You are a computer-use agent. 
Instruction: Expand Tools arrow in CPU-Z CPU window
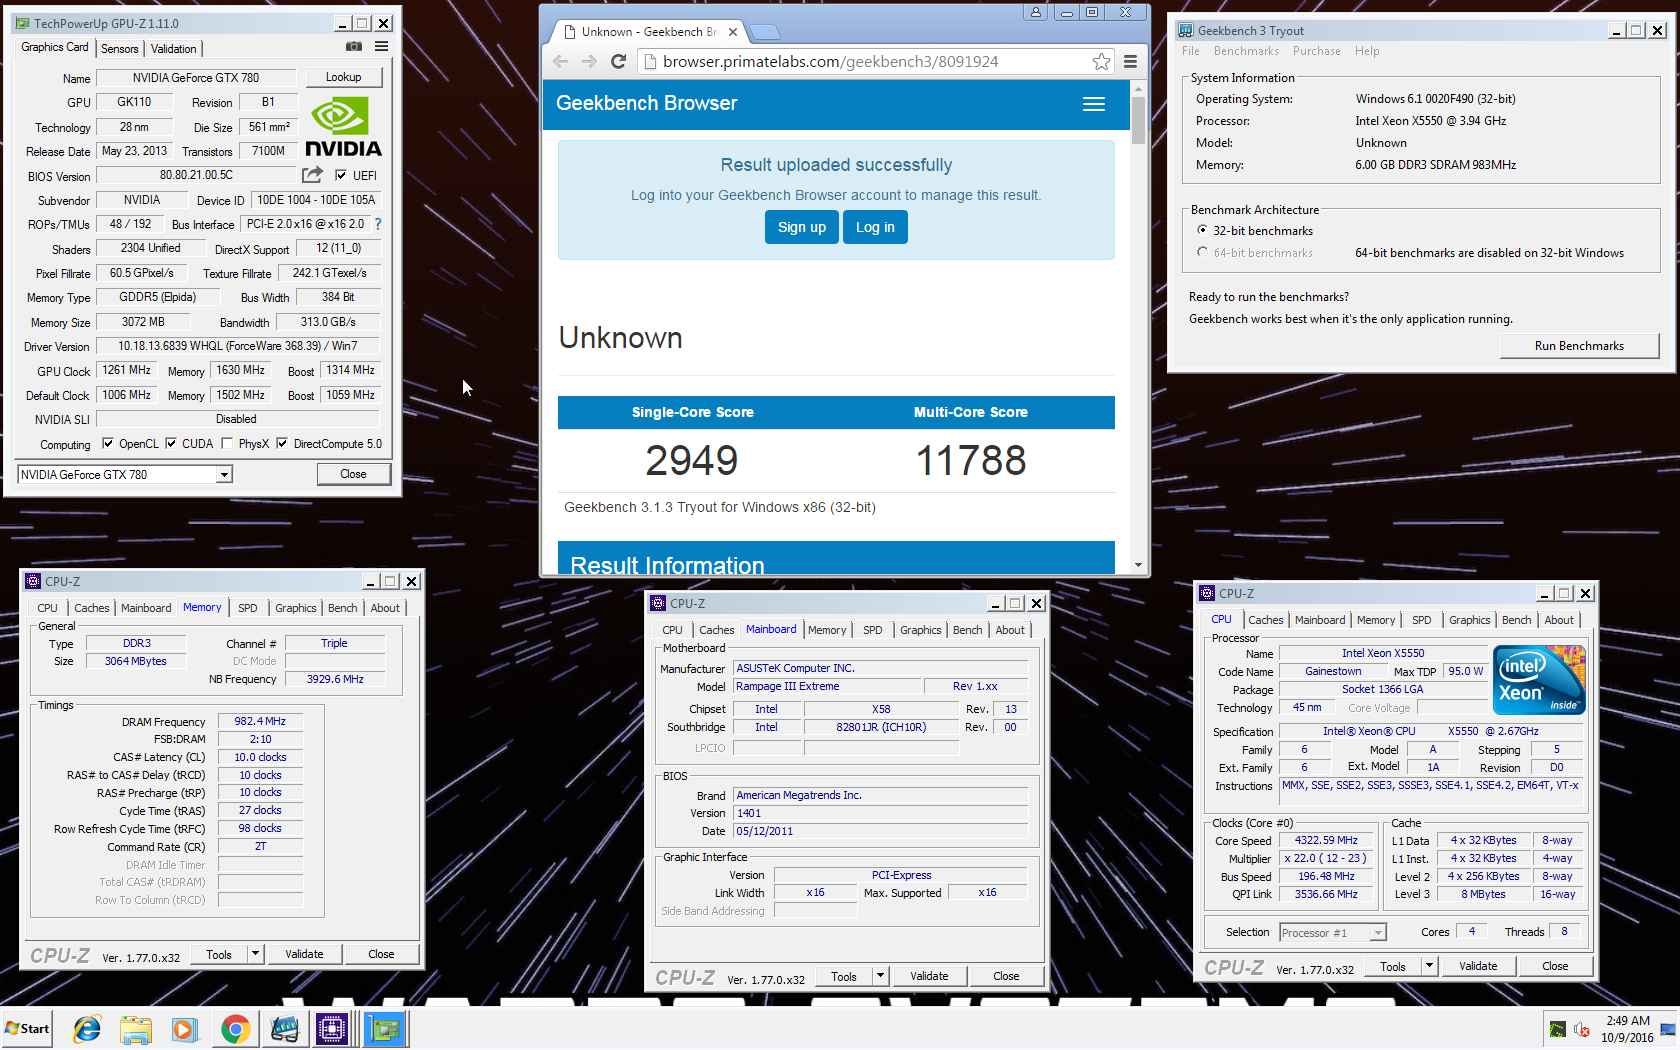click(x=1430, y=966)
